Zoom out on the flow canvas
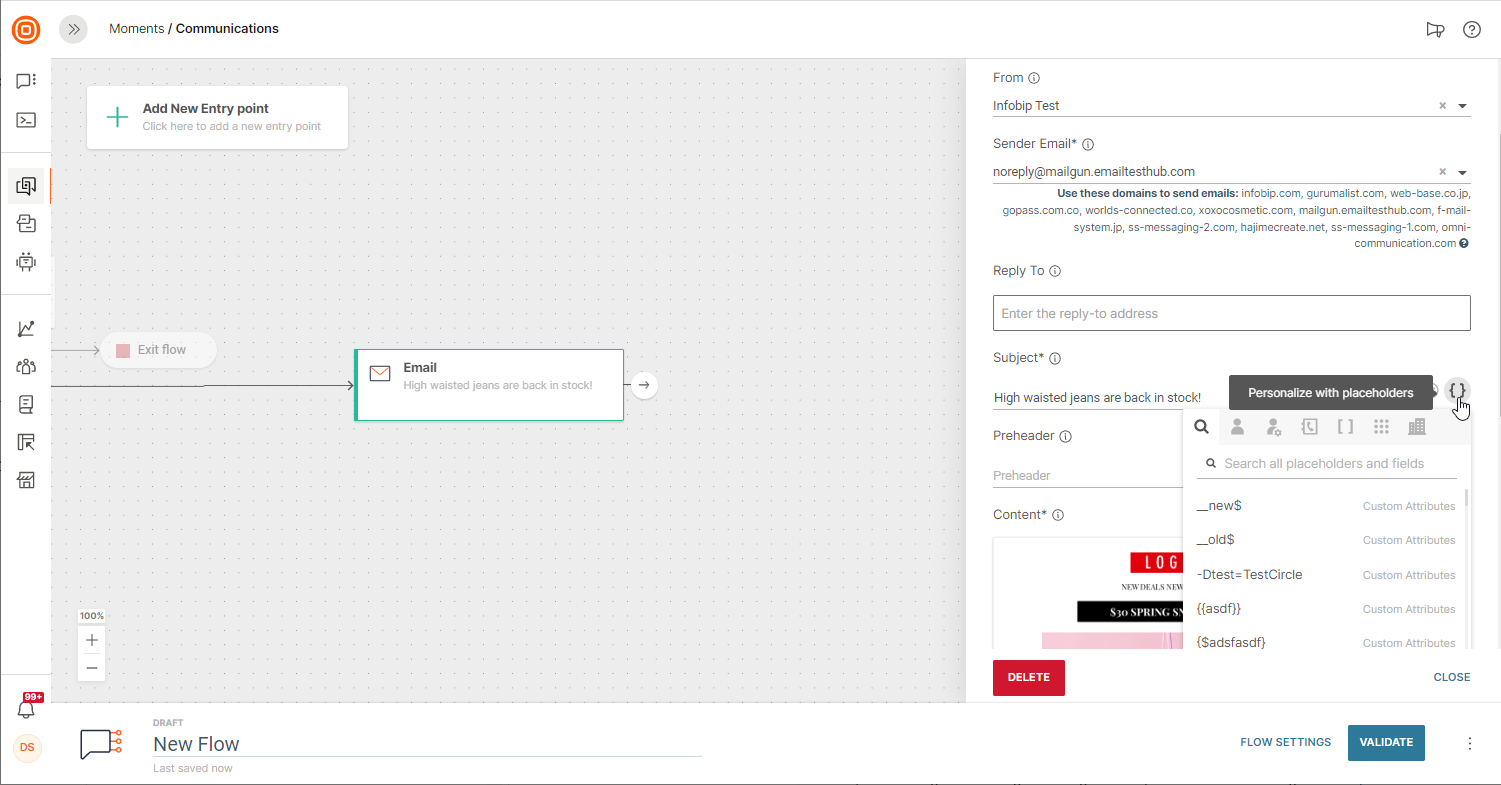 (x=92, y=668)
